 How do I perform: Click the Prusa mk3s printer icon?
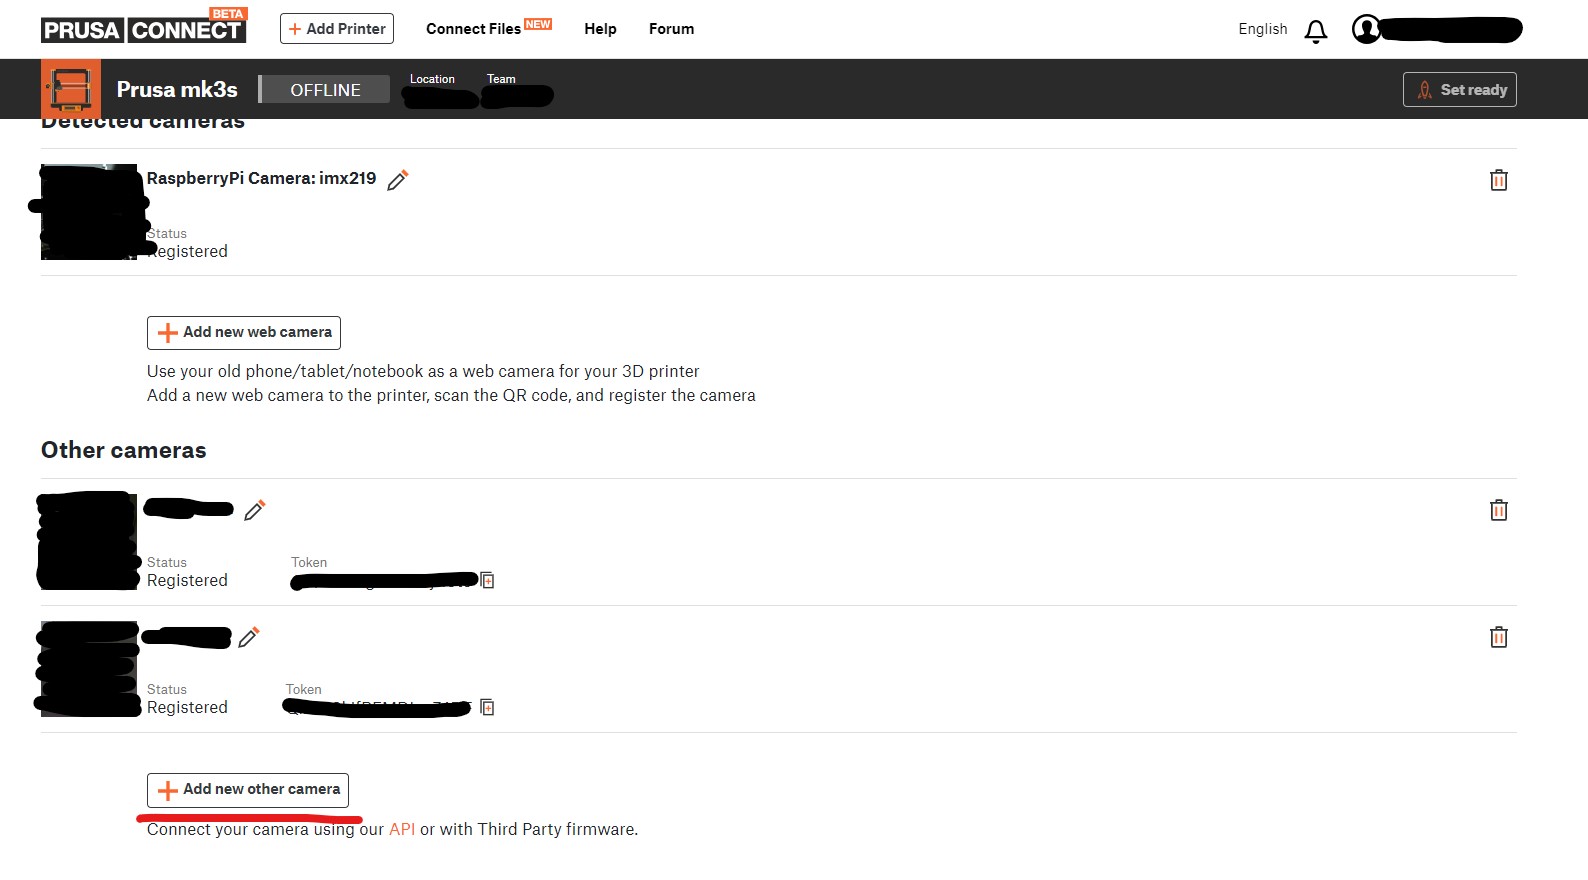coord(71,89)
